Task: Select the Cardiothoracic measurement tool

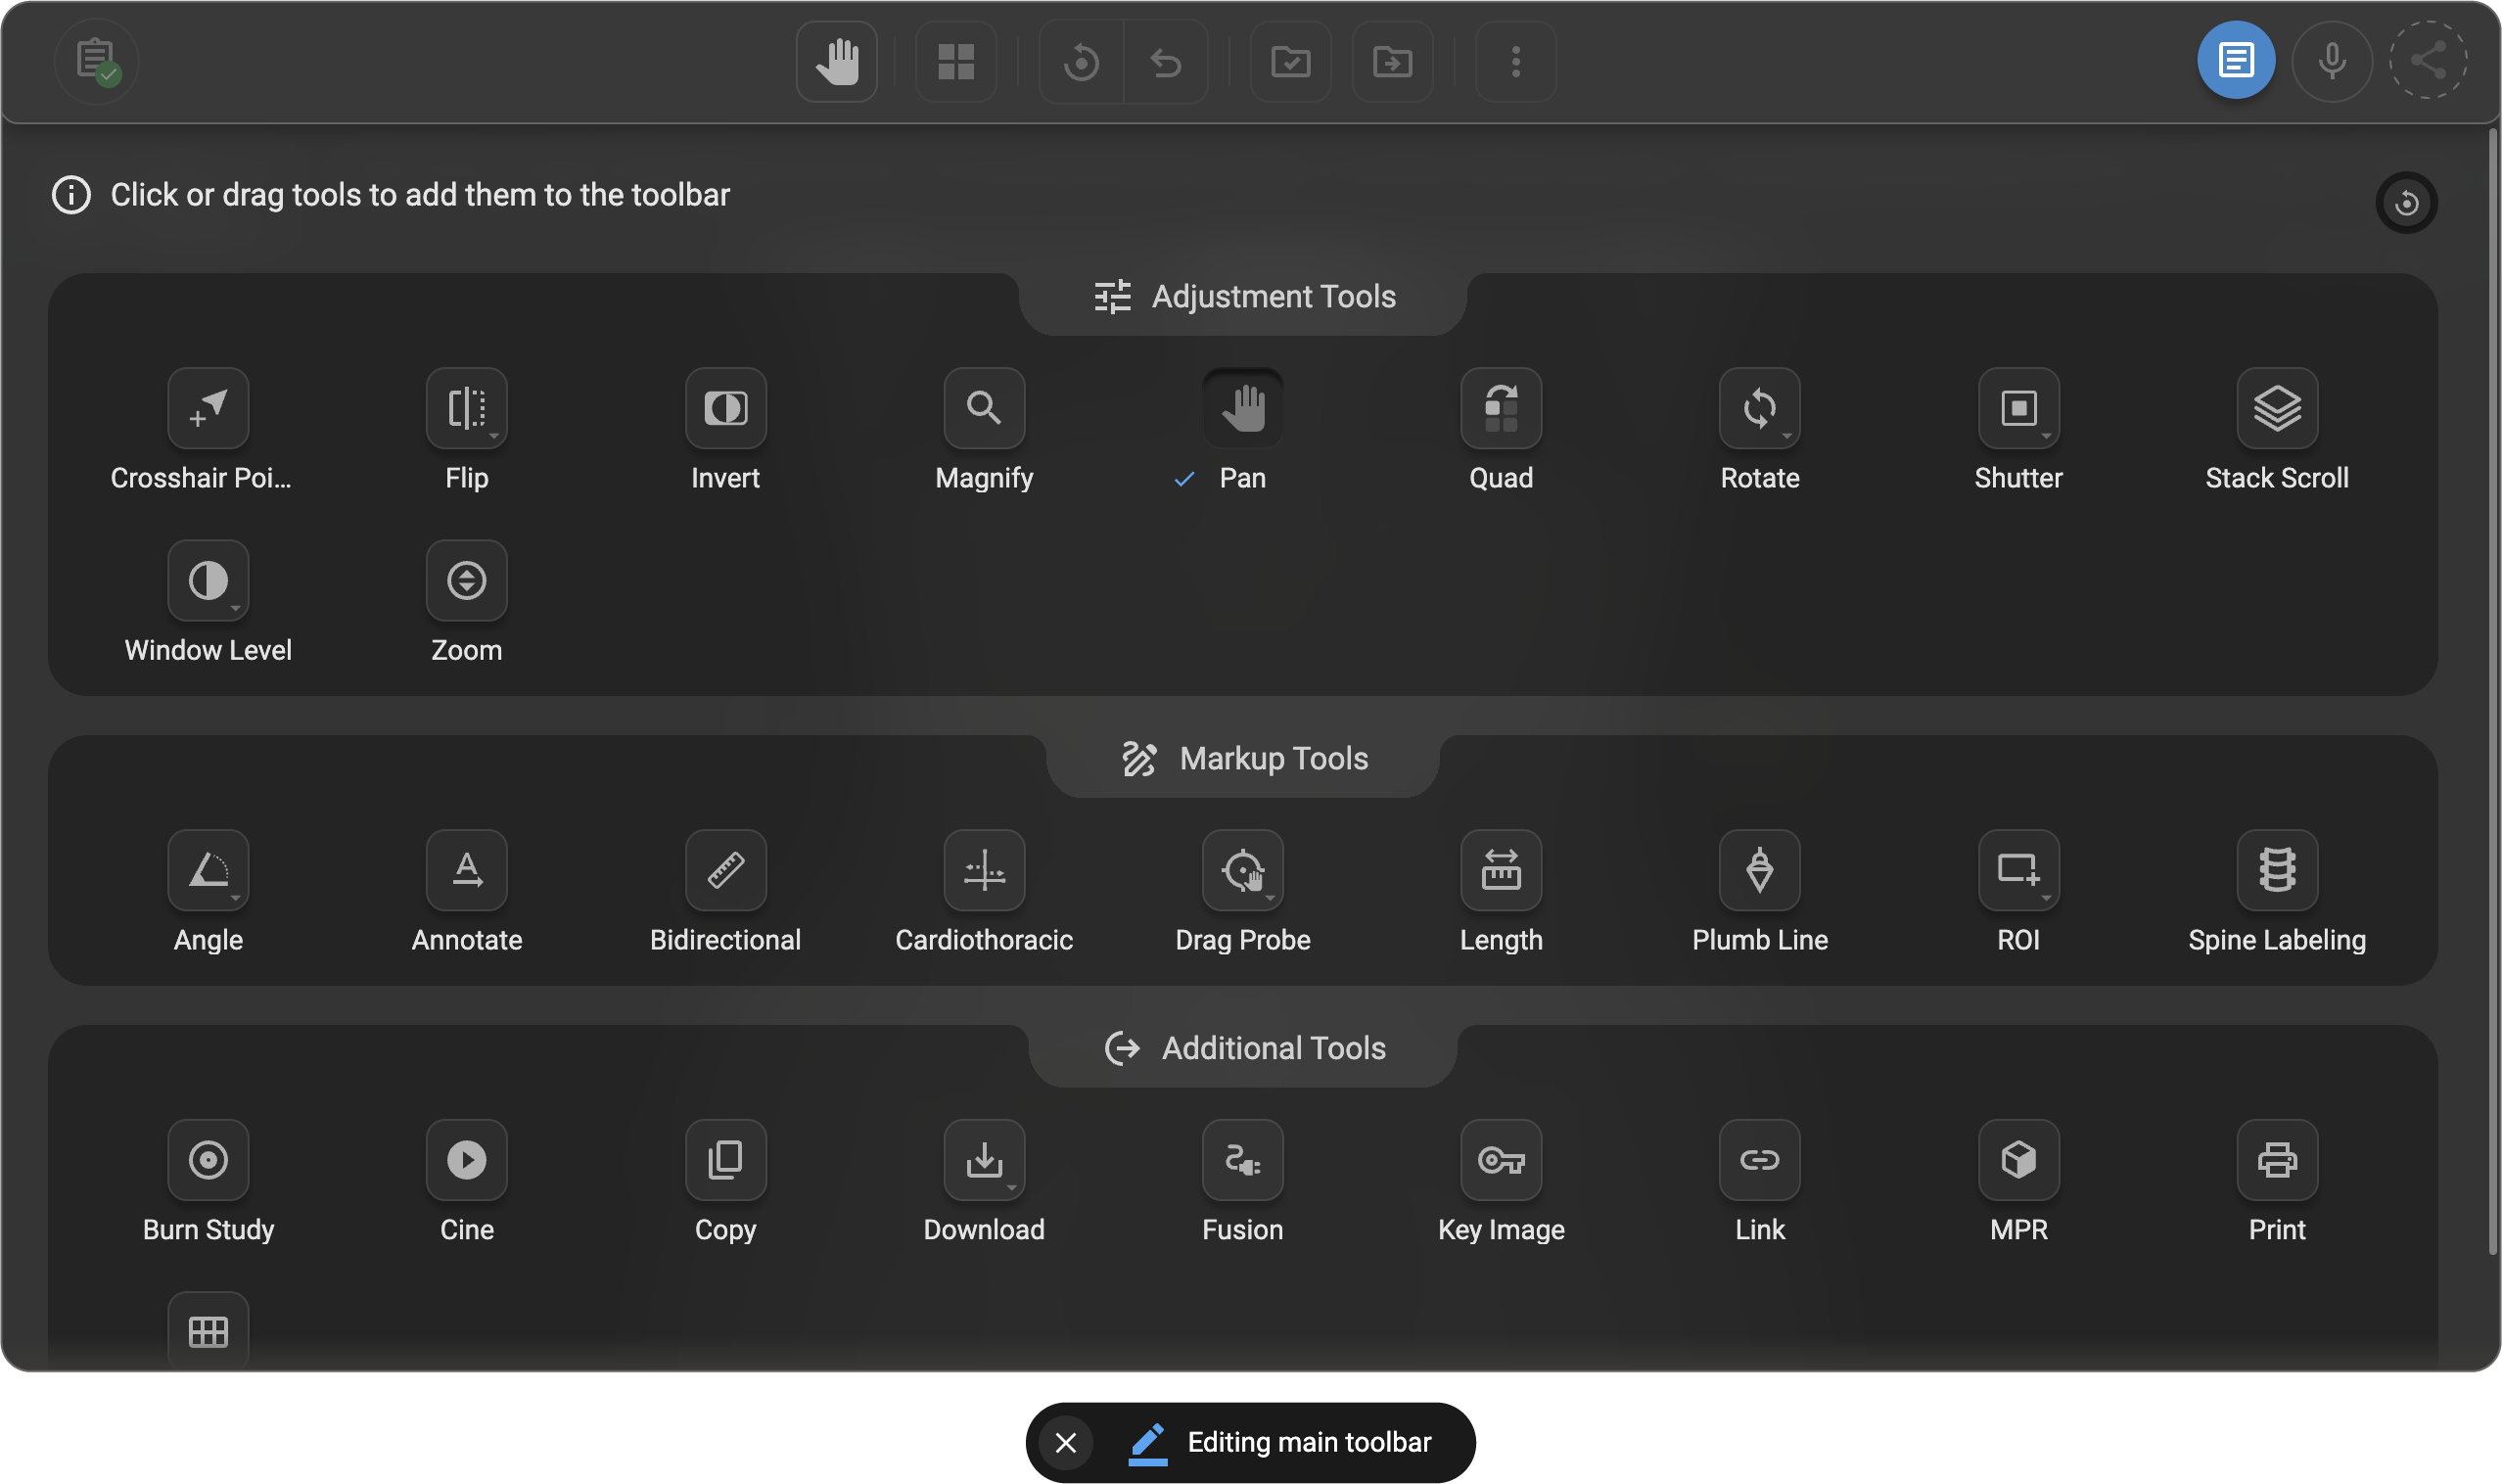Action: pyautogui.click(x=984, y=871)
